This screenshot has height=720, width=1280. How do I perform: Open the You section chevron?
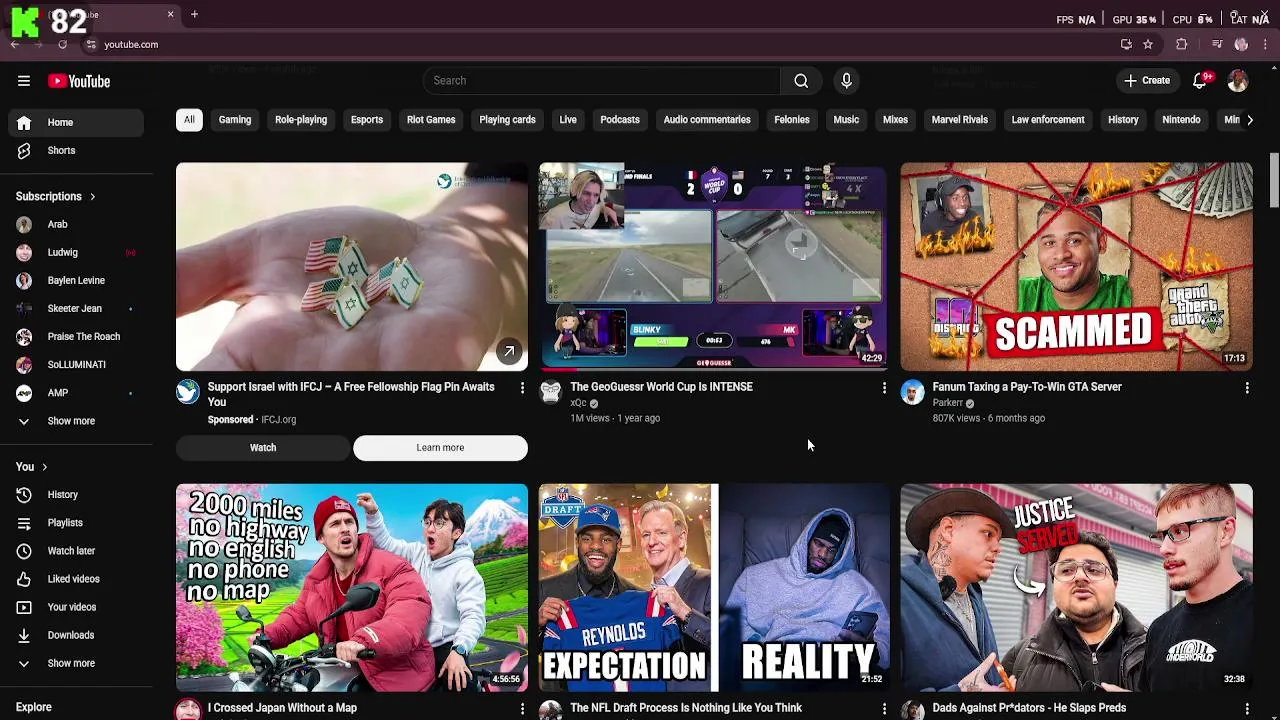tap(44, 467)
